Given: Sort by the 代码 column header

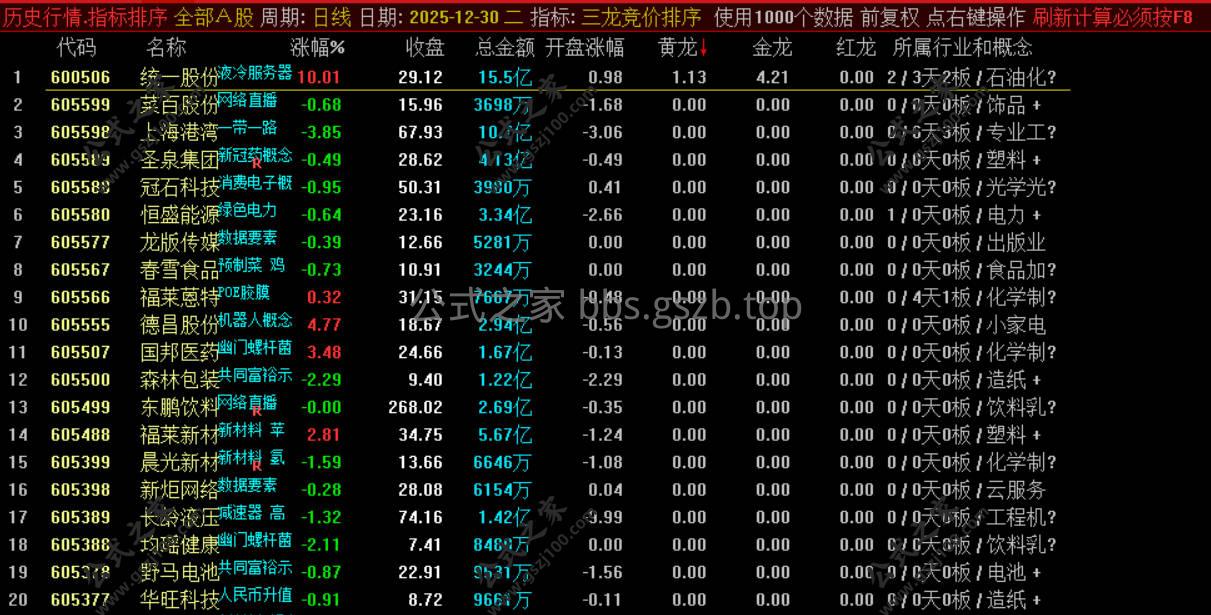Looking at the screenshot, I should (77, 47).
